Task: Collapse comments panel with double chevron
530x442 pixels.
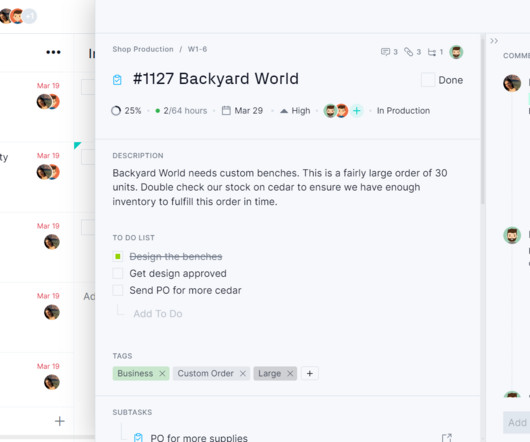Action: [494, 41]
